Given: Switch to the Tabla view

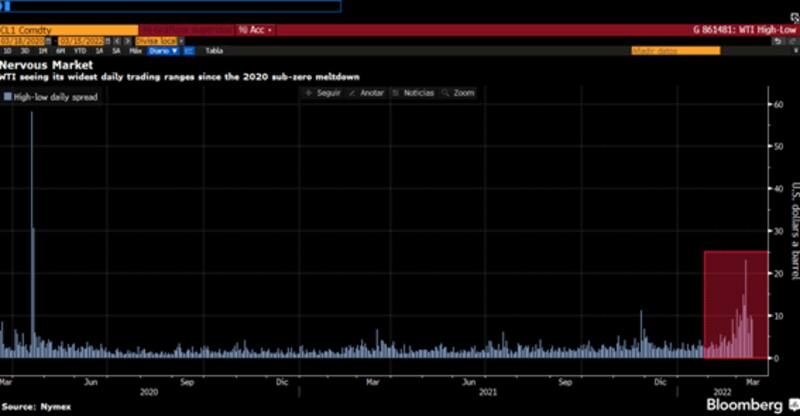Looking at the screenshot, I should [x=214, y=49].
